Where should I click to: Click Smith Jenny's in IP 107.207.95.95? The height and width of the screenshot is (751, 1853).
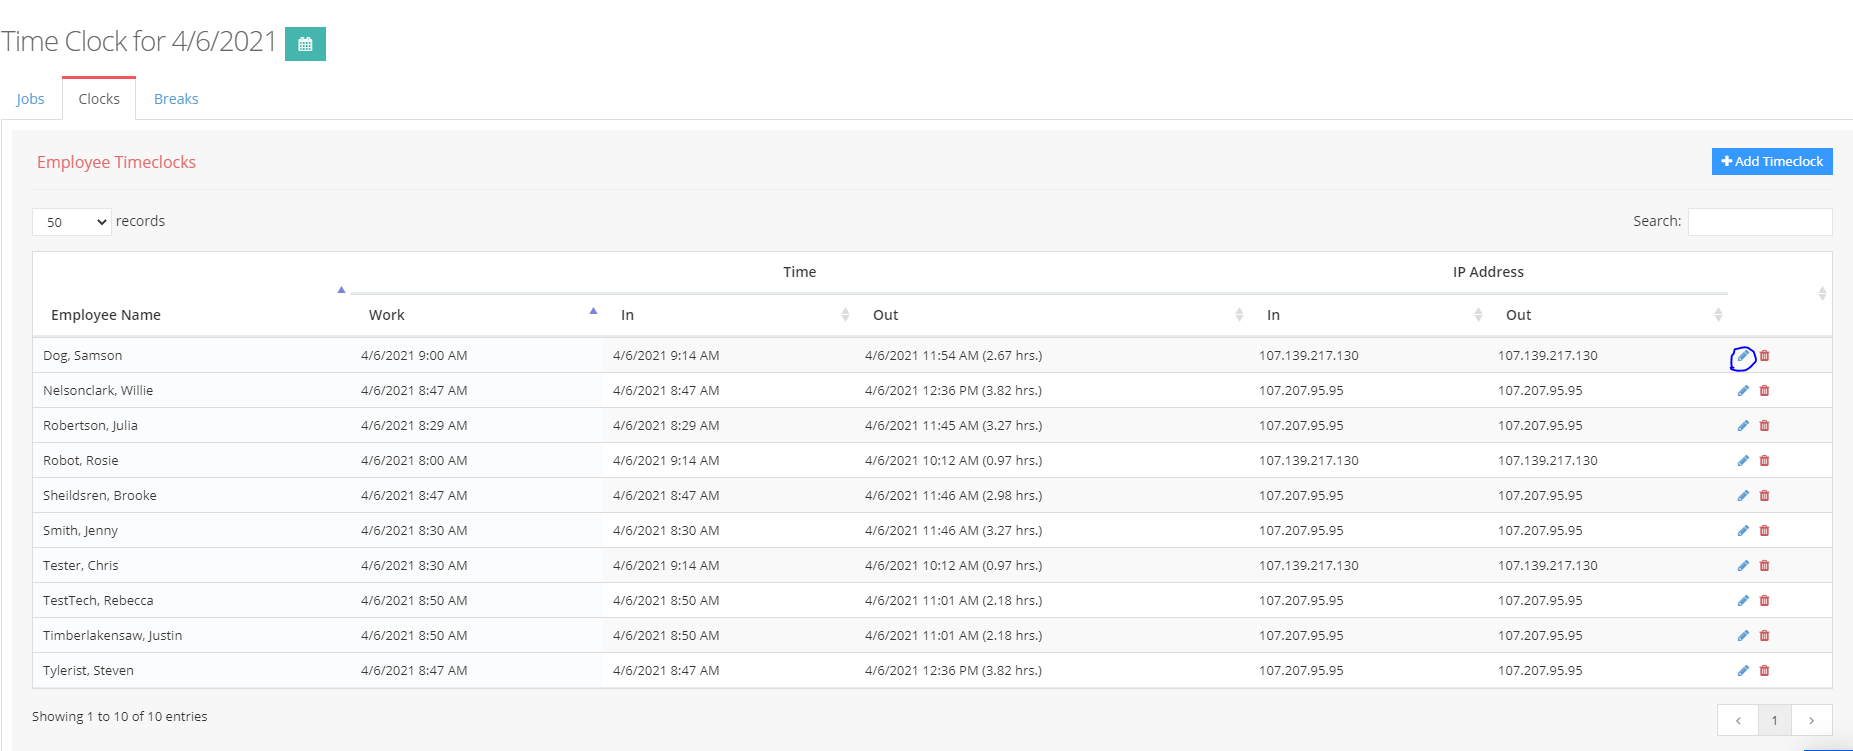click(1301, 531)
